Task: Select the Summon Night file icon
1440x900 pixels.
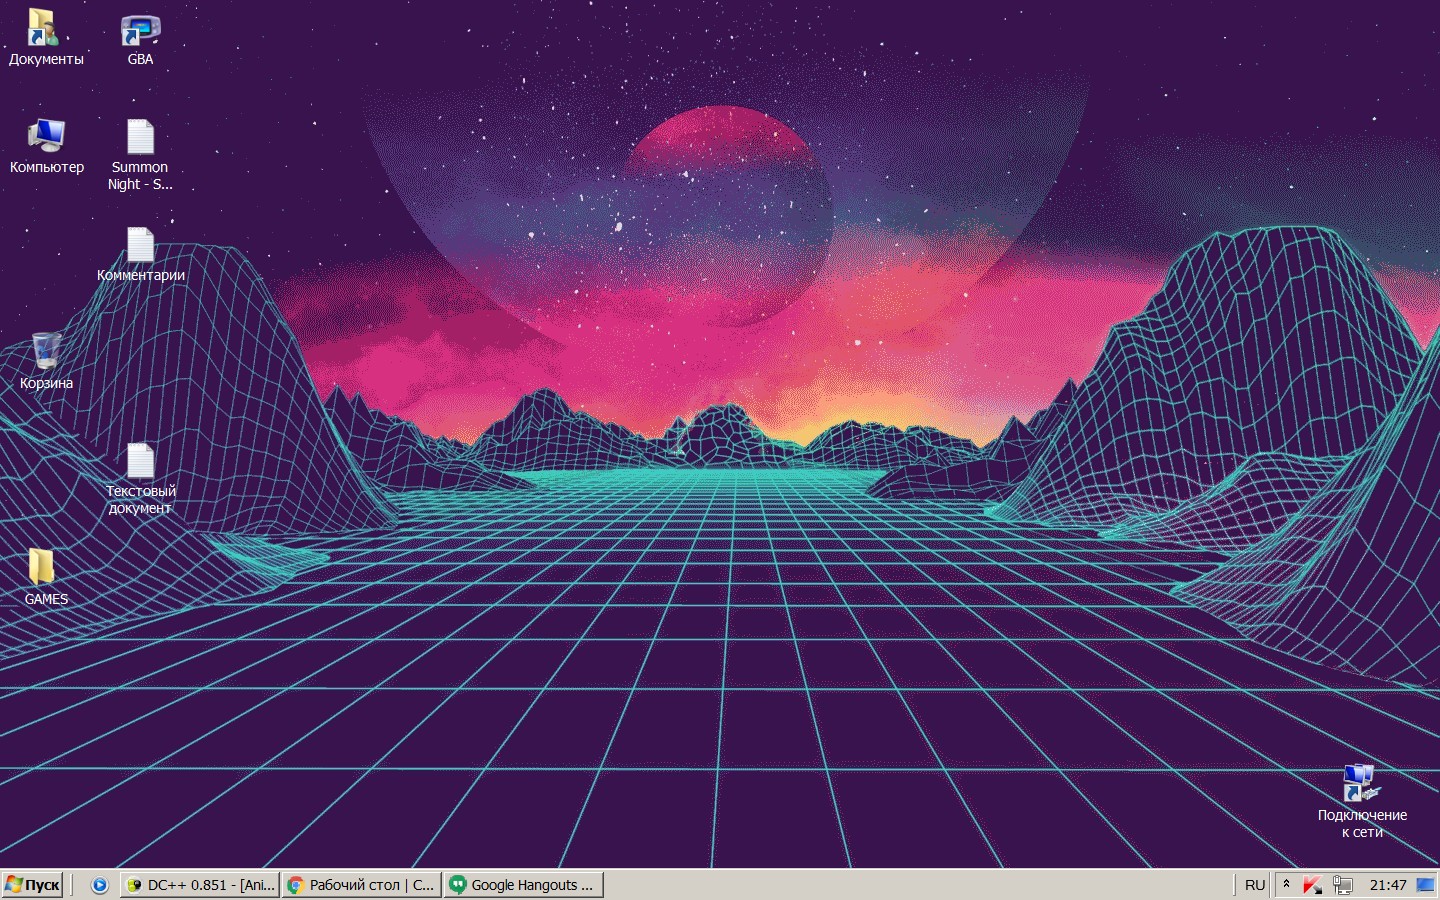Action: point(140,154)
